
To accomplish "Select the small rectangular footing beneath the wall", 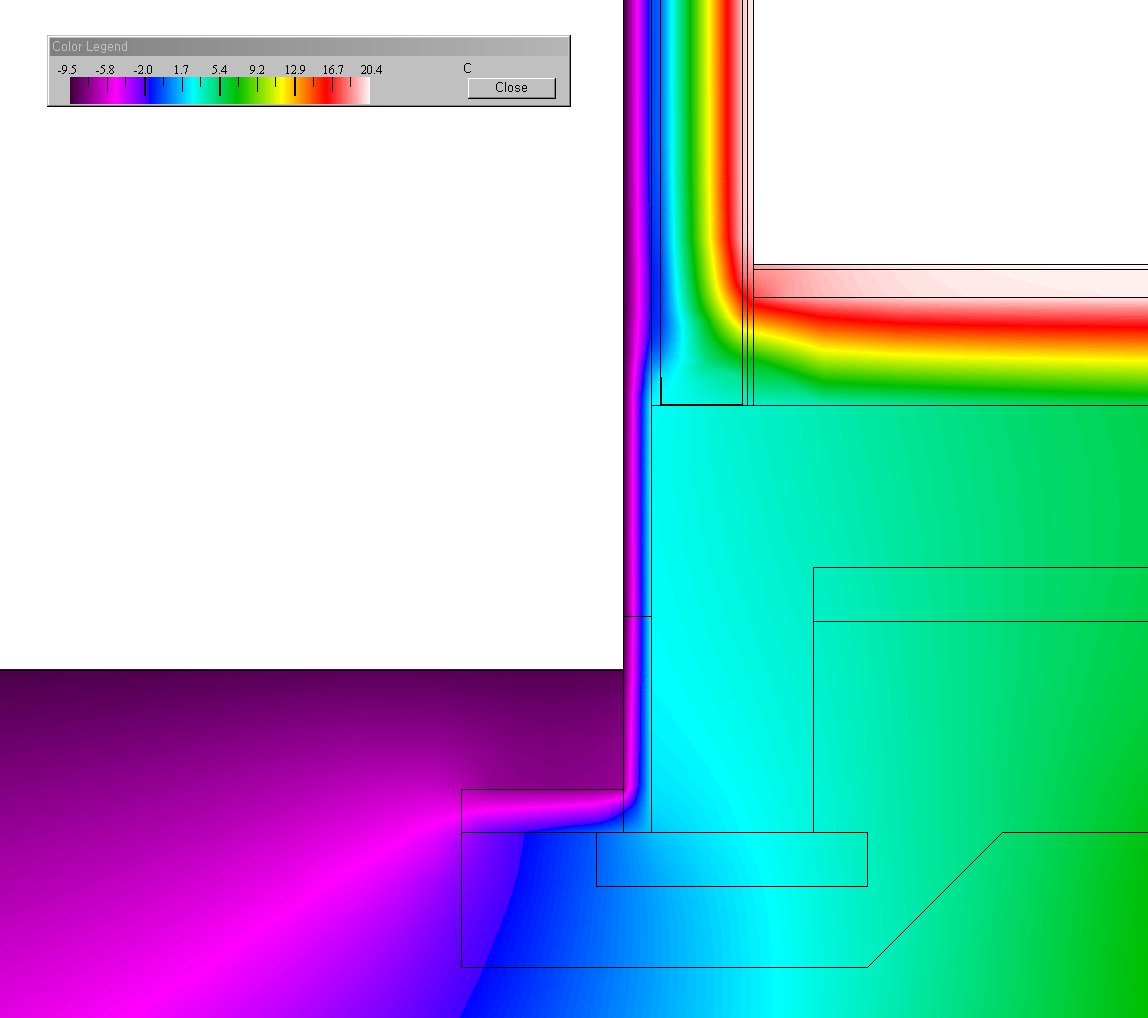I will (730, 859).
